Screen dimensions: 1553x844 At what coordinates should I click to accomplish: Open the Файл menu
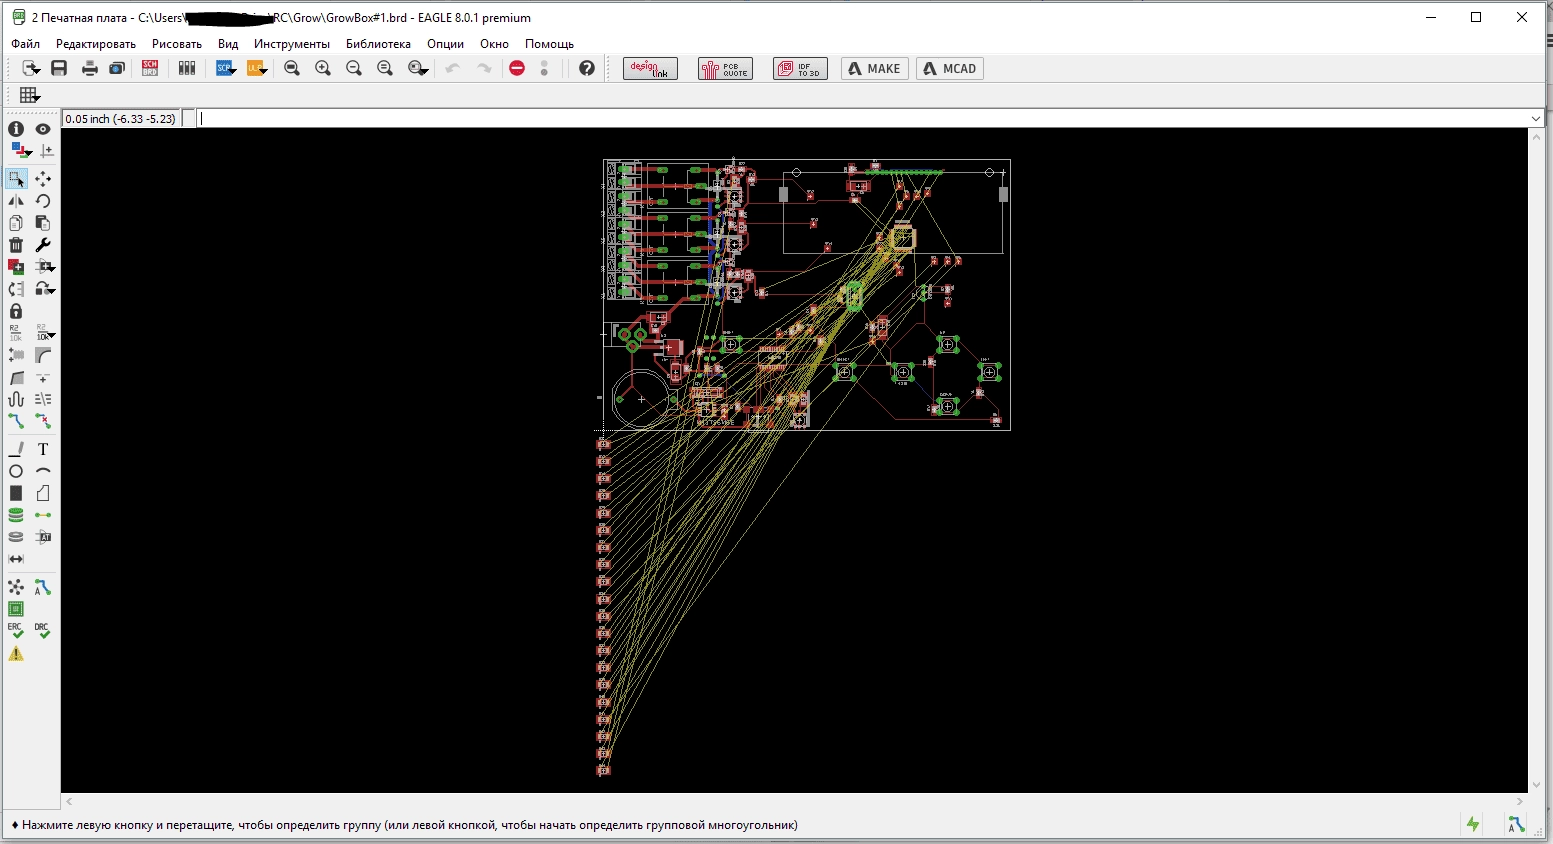click(x=26, y=44)
